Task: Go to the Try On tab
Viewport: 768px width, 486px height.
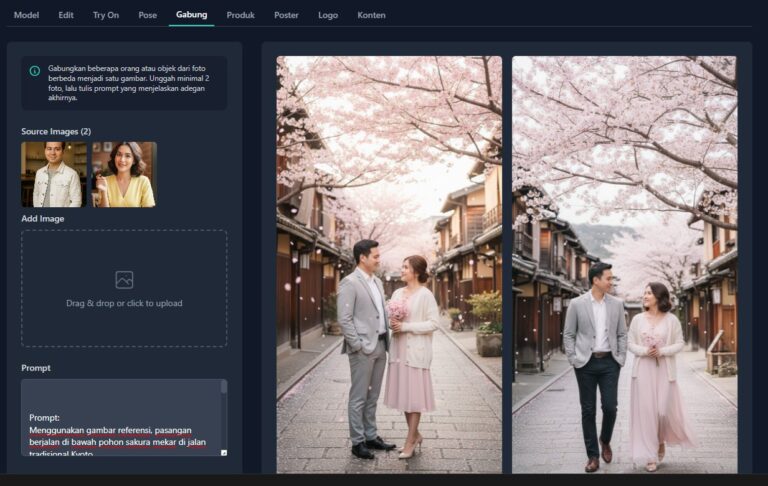Action: coord(105,15)
